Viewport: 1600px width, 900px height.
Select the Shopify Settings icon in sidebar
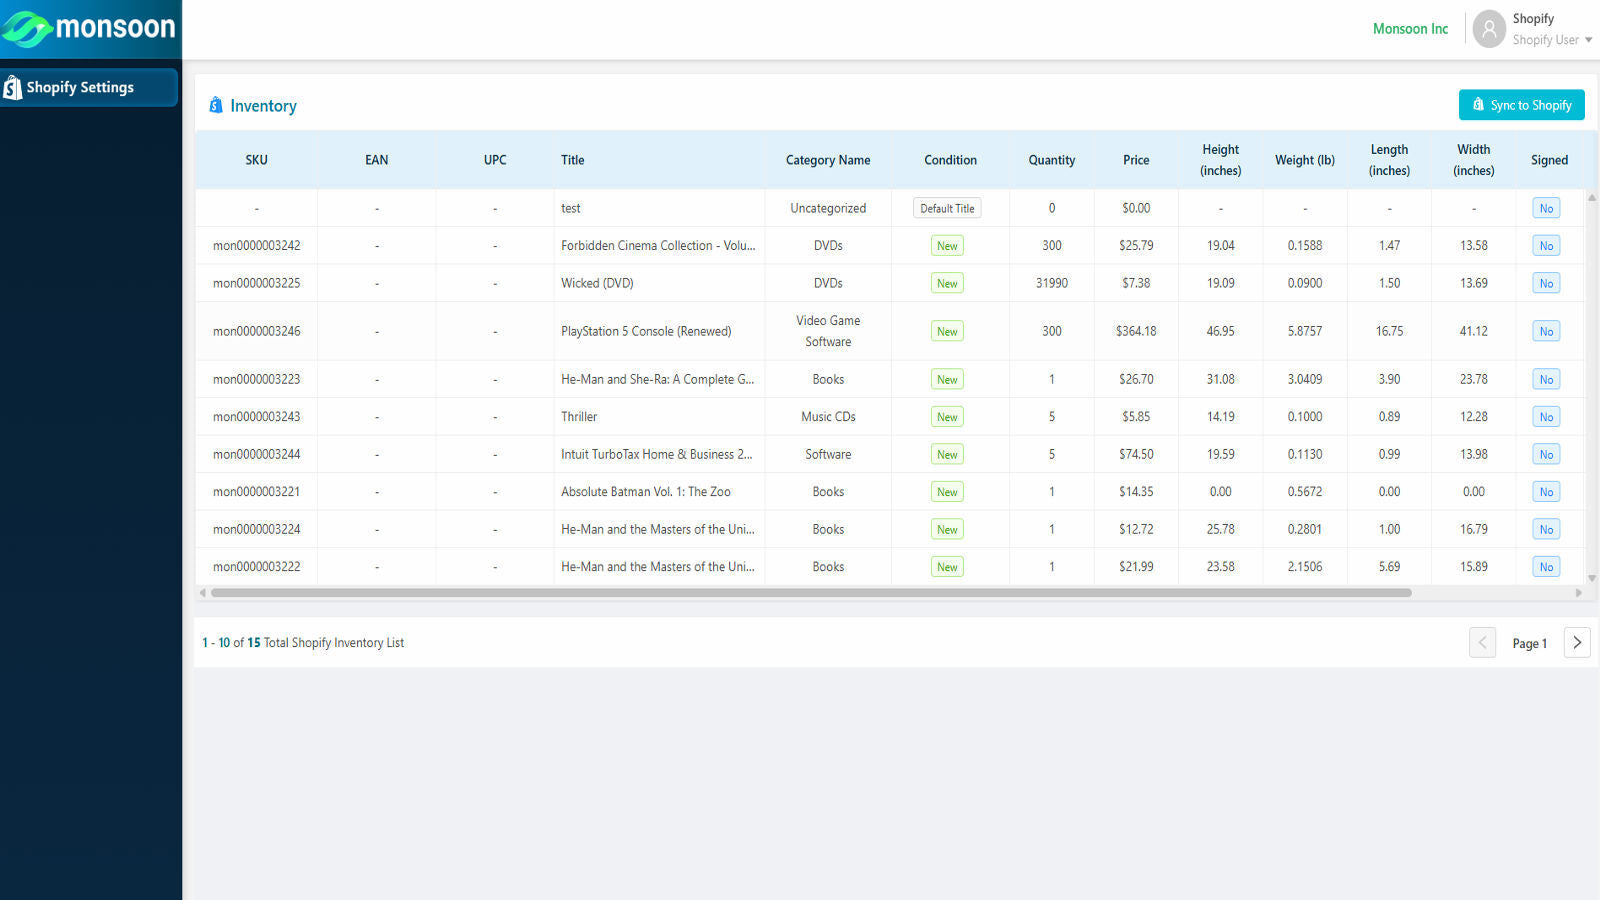pyautogui.click(x=12, y=87)
